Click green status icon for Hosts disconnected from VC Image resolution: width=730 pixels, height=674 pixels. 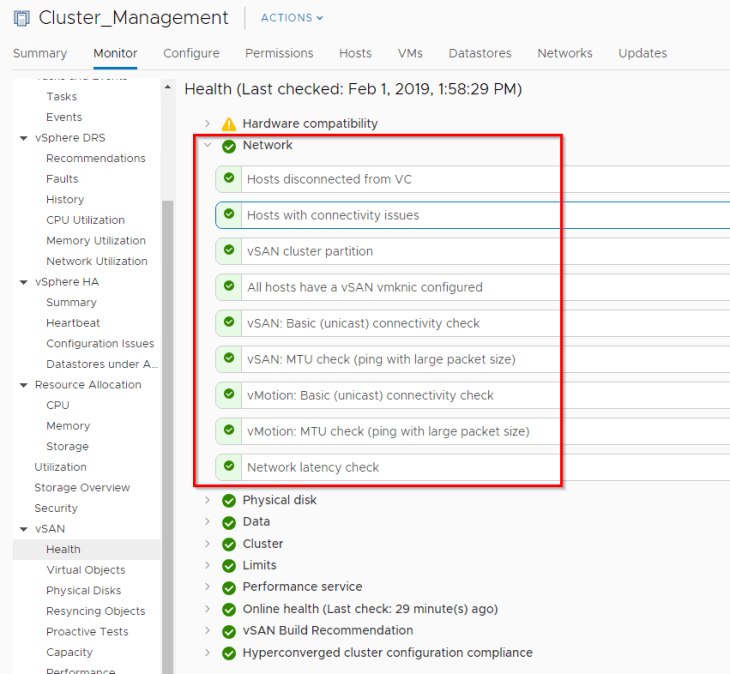(229, 179)
